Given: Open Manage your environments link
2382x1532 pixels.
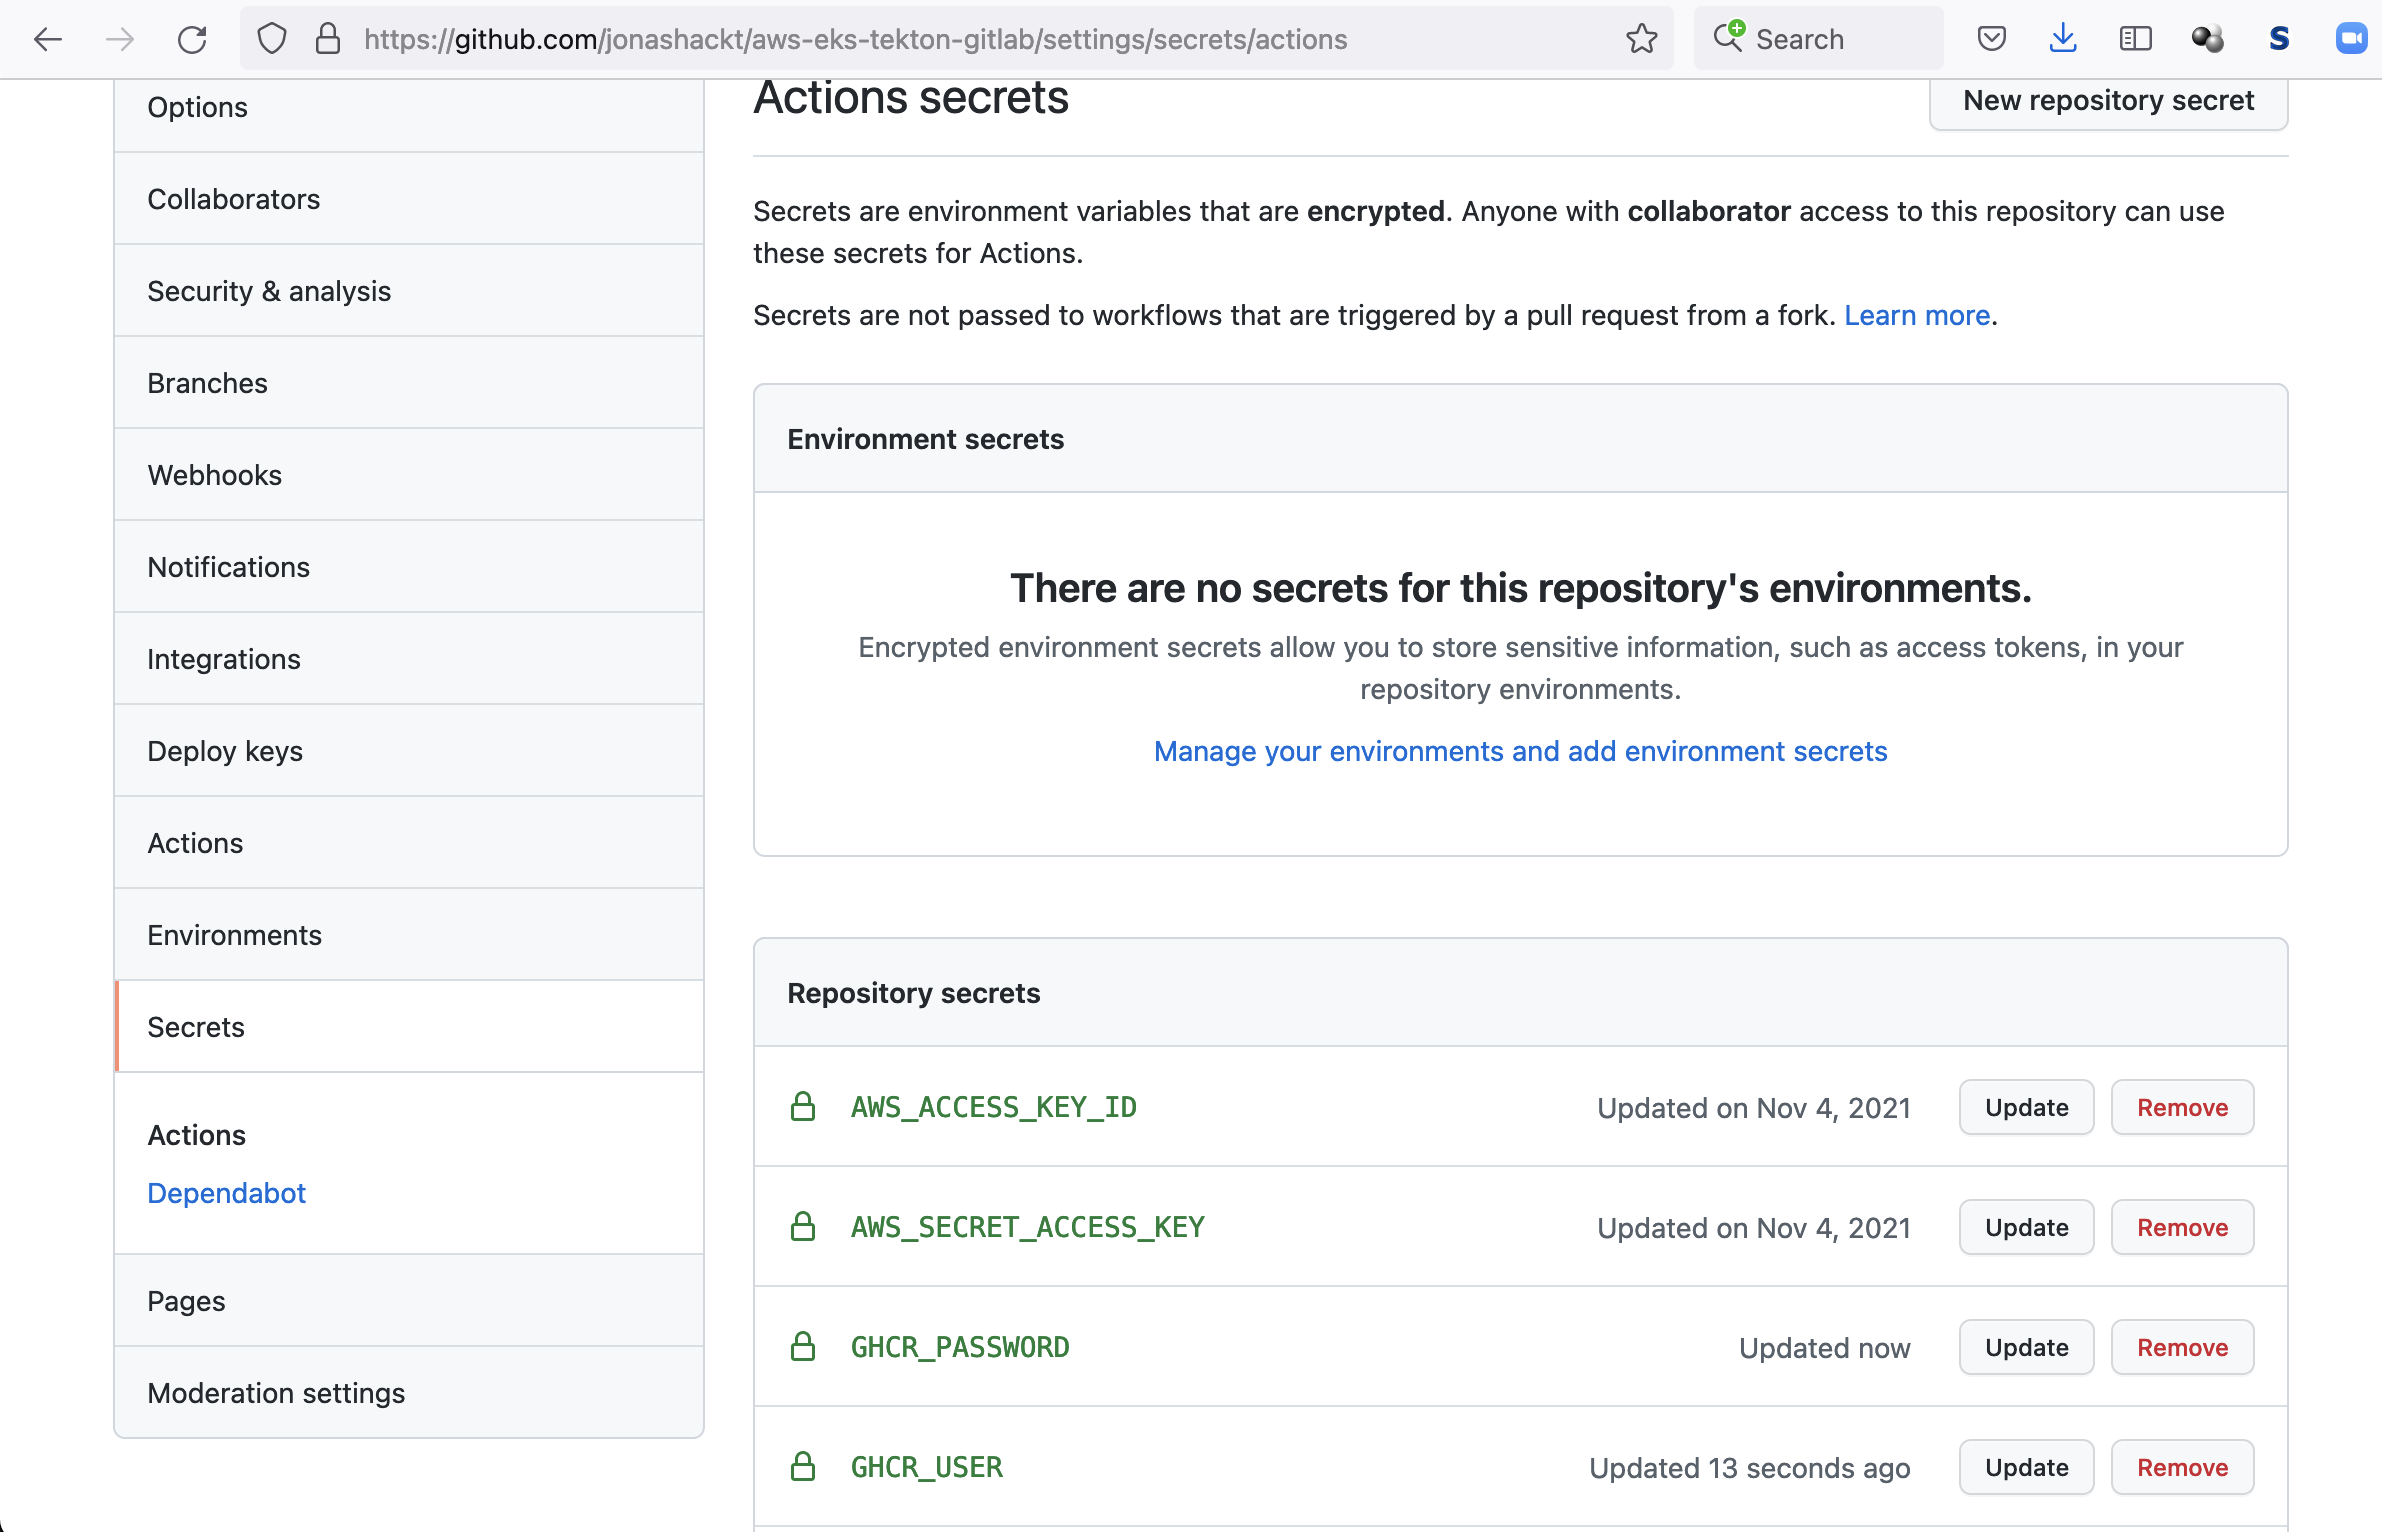Looking at the screenshot, I should [x=1520, y=751].
